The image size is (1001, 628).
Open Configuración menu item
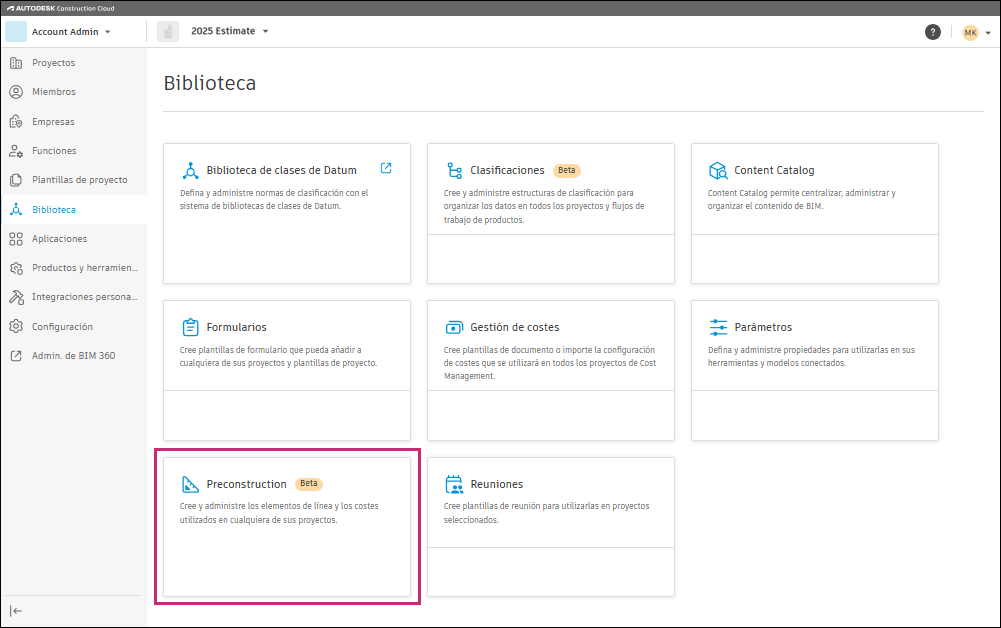tap(63, 326)
